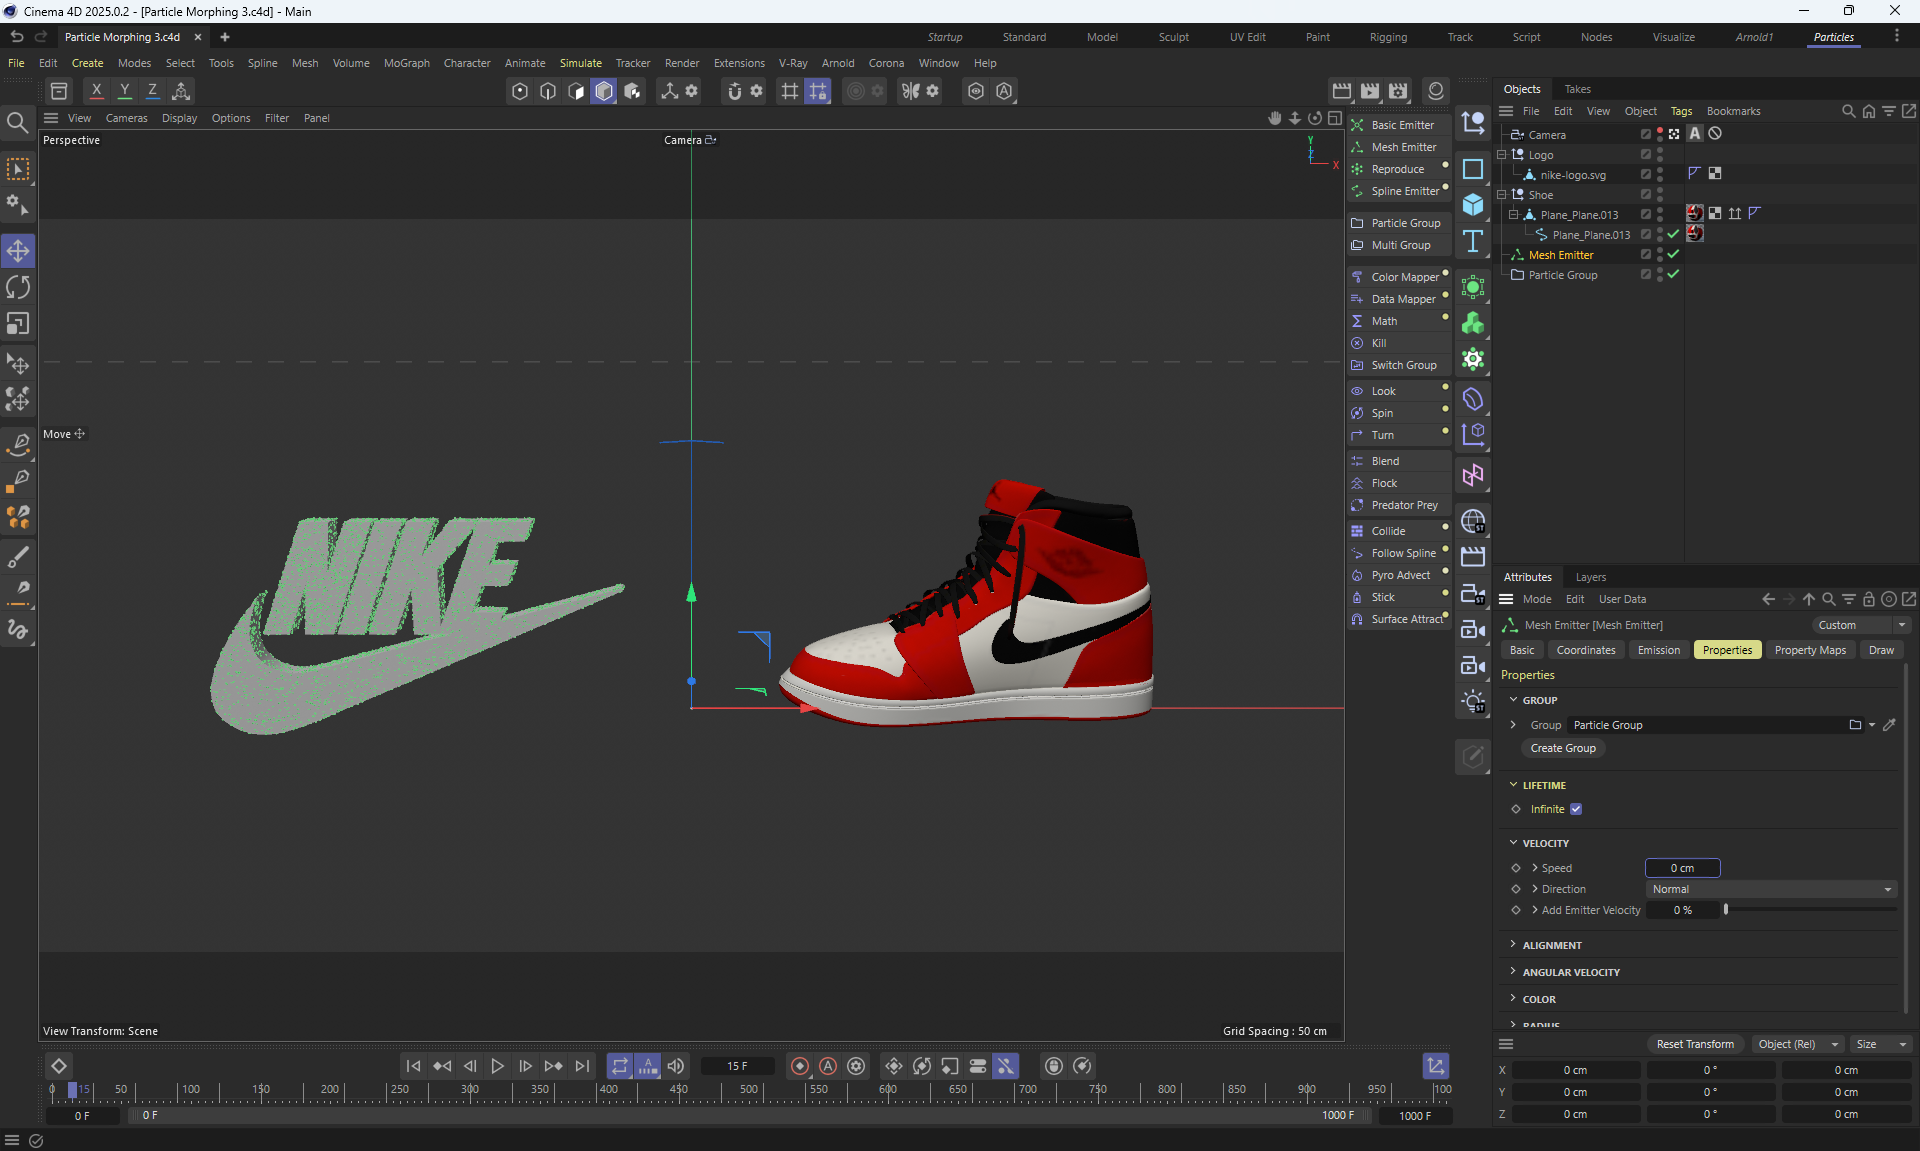The height and width of the screenshot is (1151, 1920).
Task: Select the Rotate tool in left toolbar
Action: click(18, 288)
